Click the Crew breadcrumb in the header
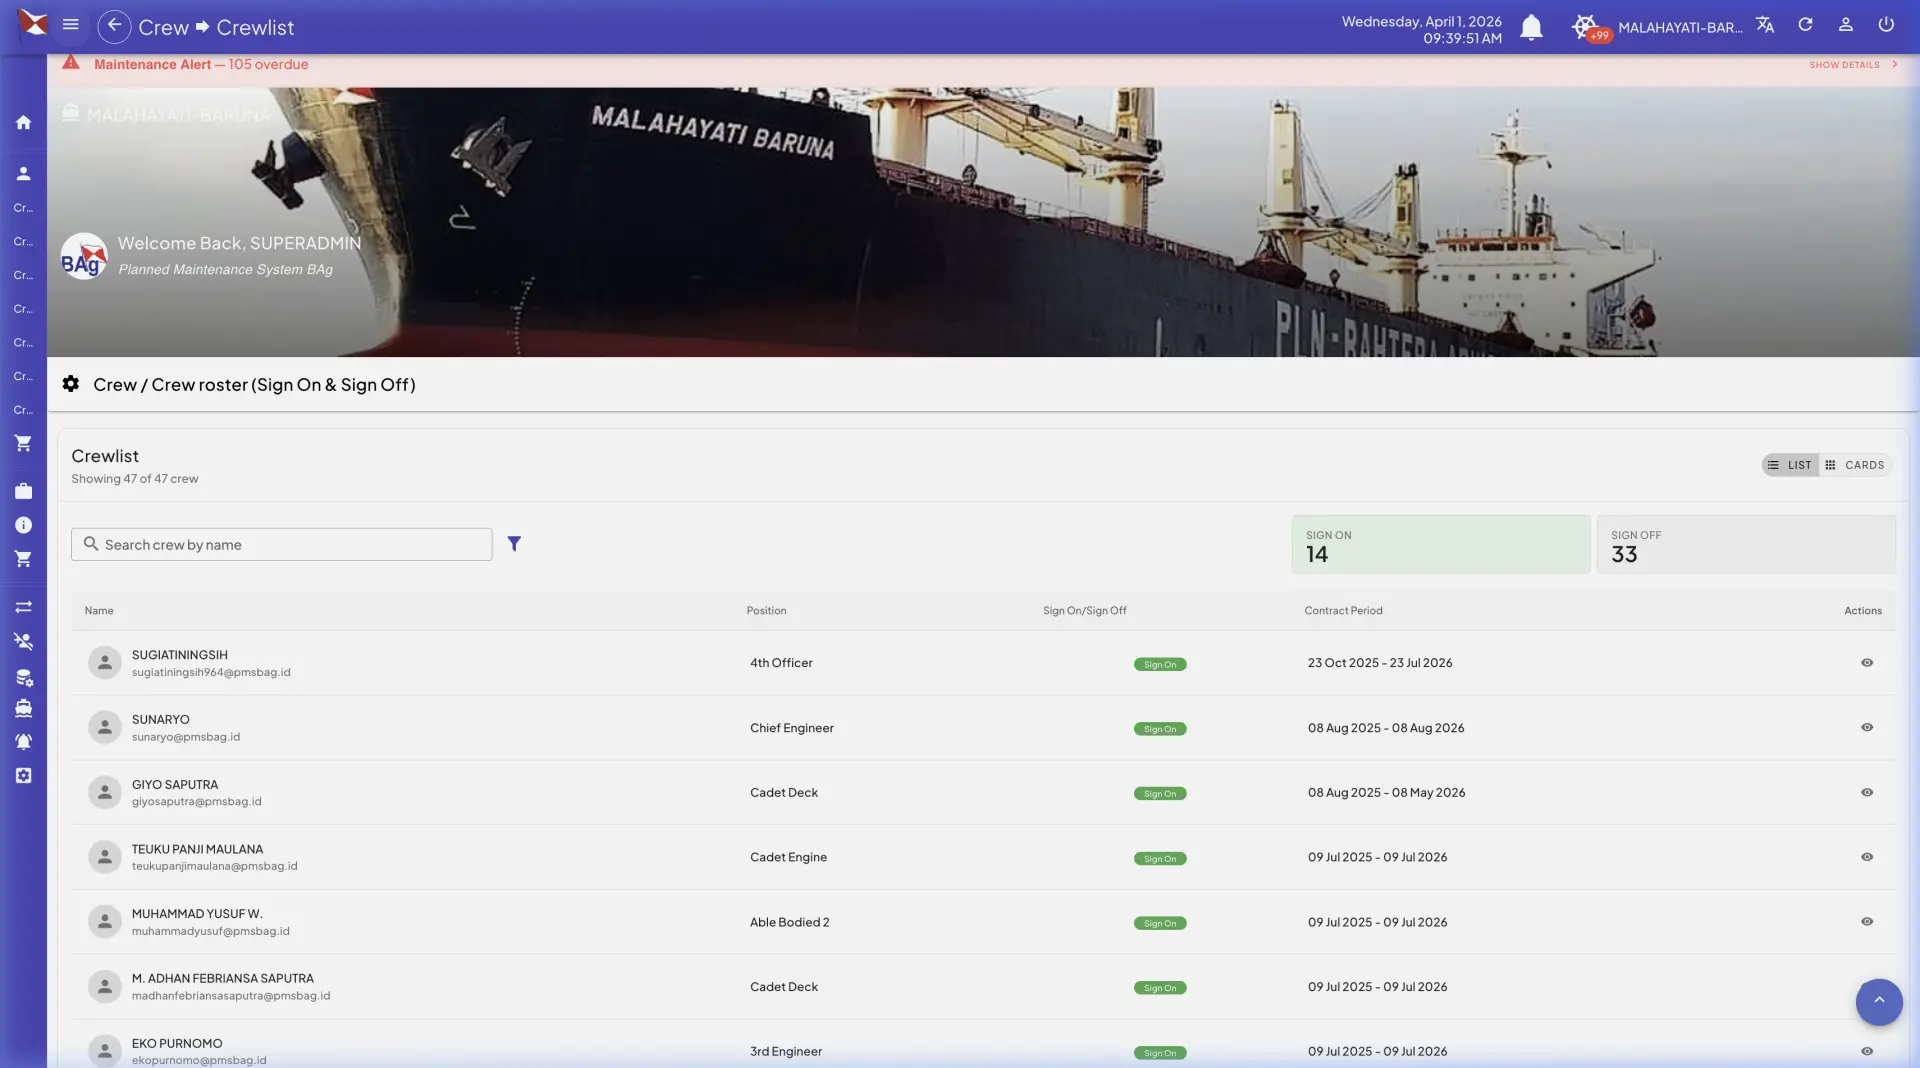 coord(163,27)
